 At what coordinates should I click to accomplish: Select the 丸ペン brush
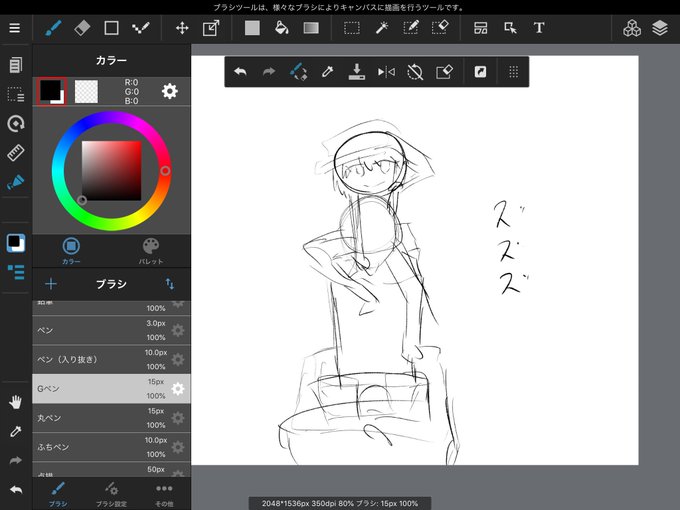(x=111, y=418)
